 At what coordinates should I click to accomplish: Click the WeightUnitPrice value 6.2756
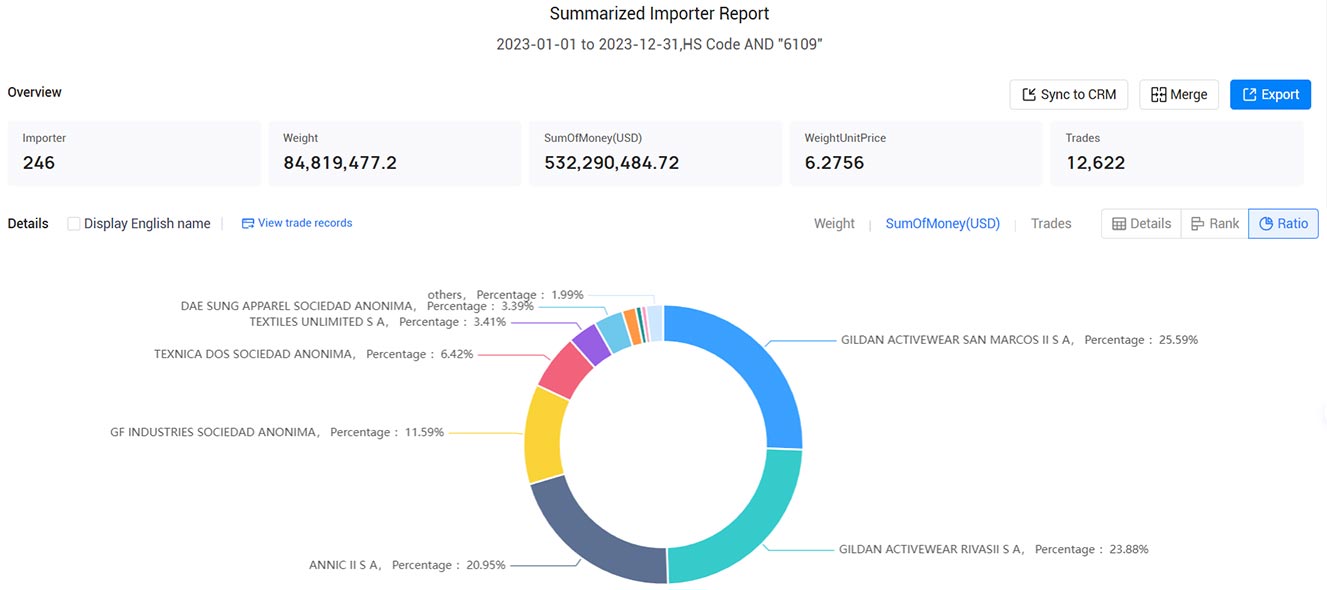(834, 163)
